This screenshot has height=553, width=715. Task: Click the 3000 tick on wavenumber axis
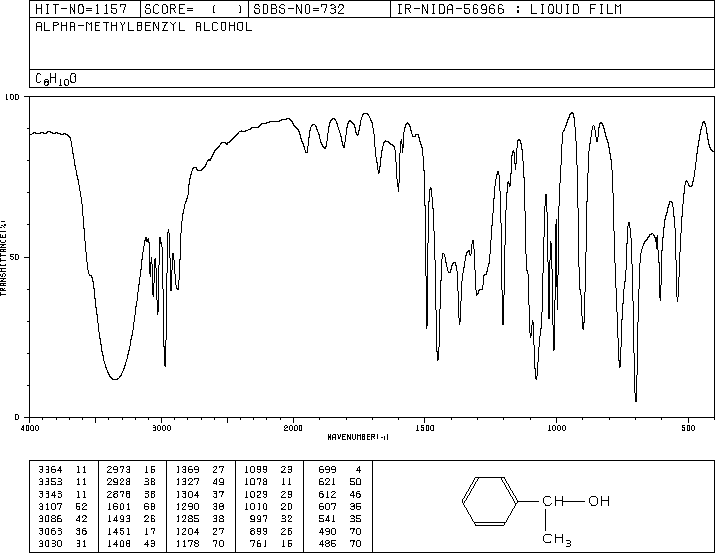pyautogui.click(x=161, y=427)
